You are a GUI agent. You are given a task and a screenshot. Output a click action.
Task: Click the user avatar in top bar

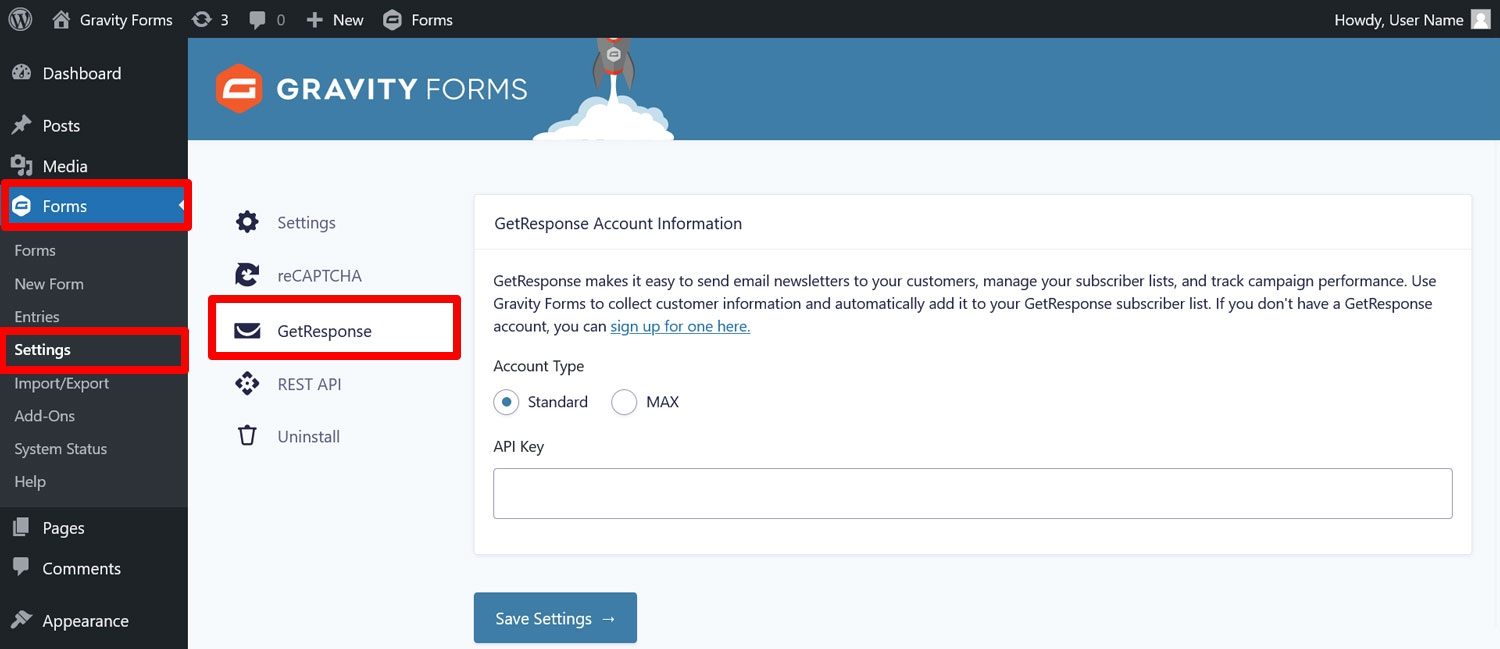[1481, 19]
